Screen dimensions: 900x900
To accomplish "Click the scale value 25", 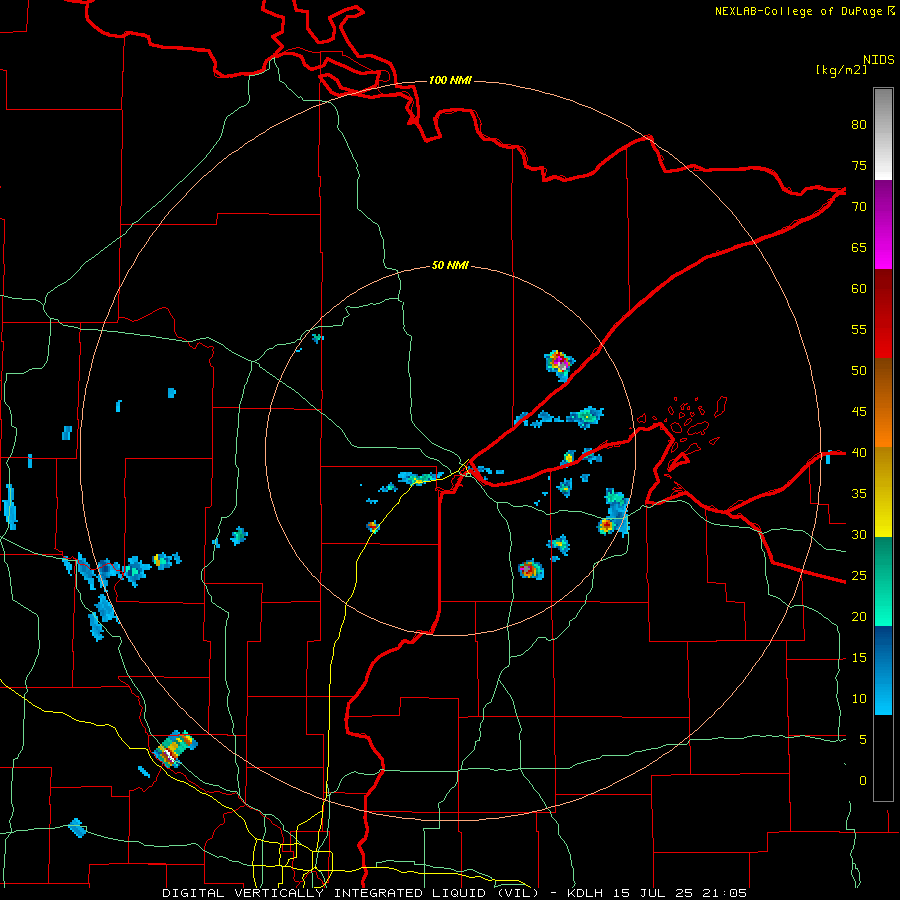I will pyautogui.click(x=859, y=576).
